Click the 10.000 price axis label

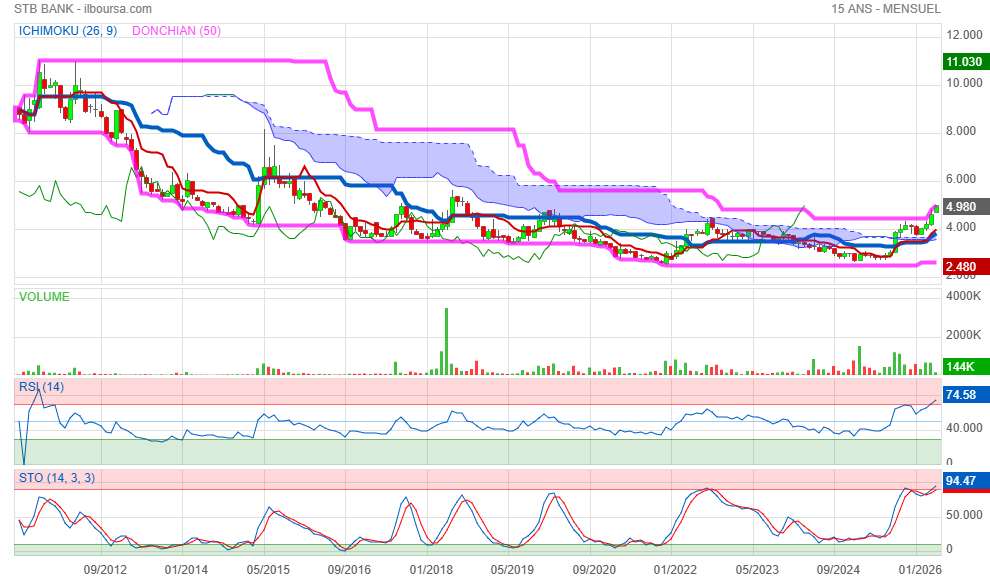tap(964, 83)
